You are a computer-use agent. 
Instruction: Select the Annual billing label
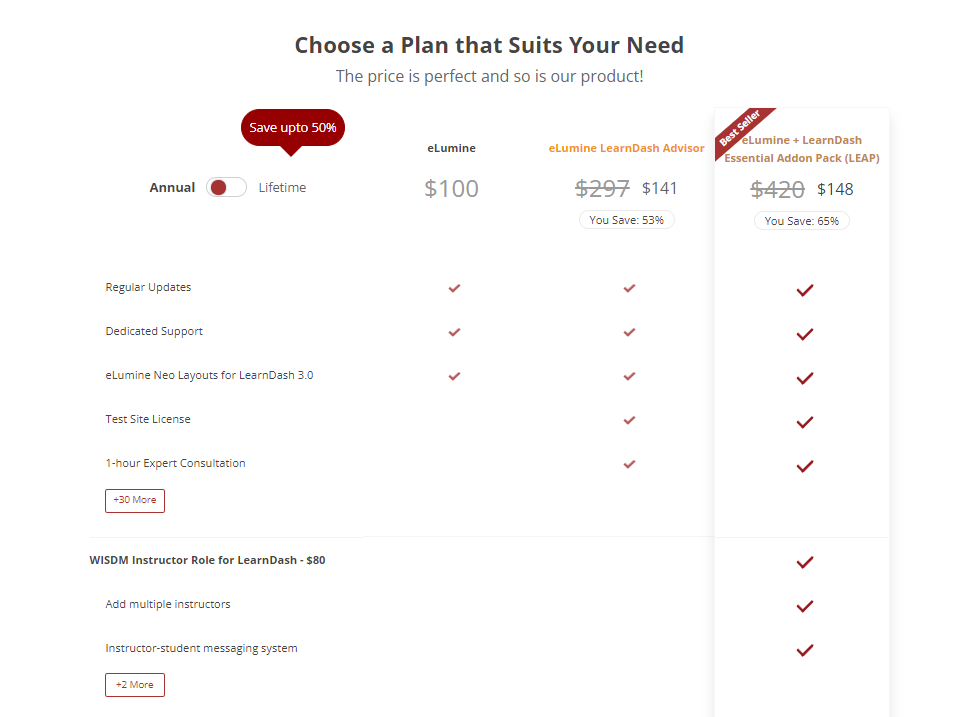click(172, 187)
